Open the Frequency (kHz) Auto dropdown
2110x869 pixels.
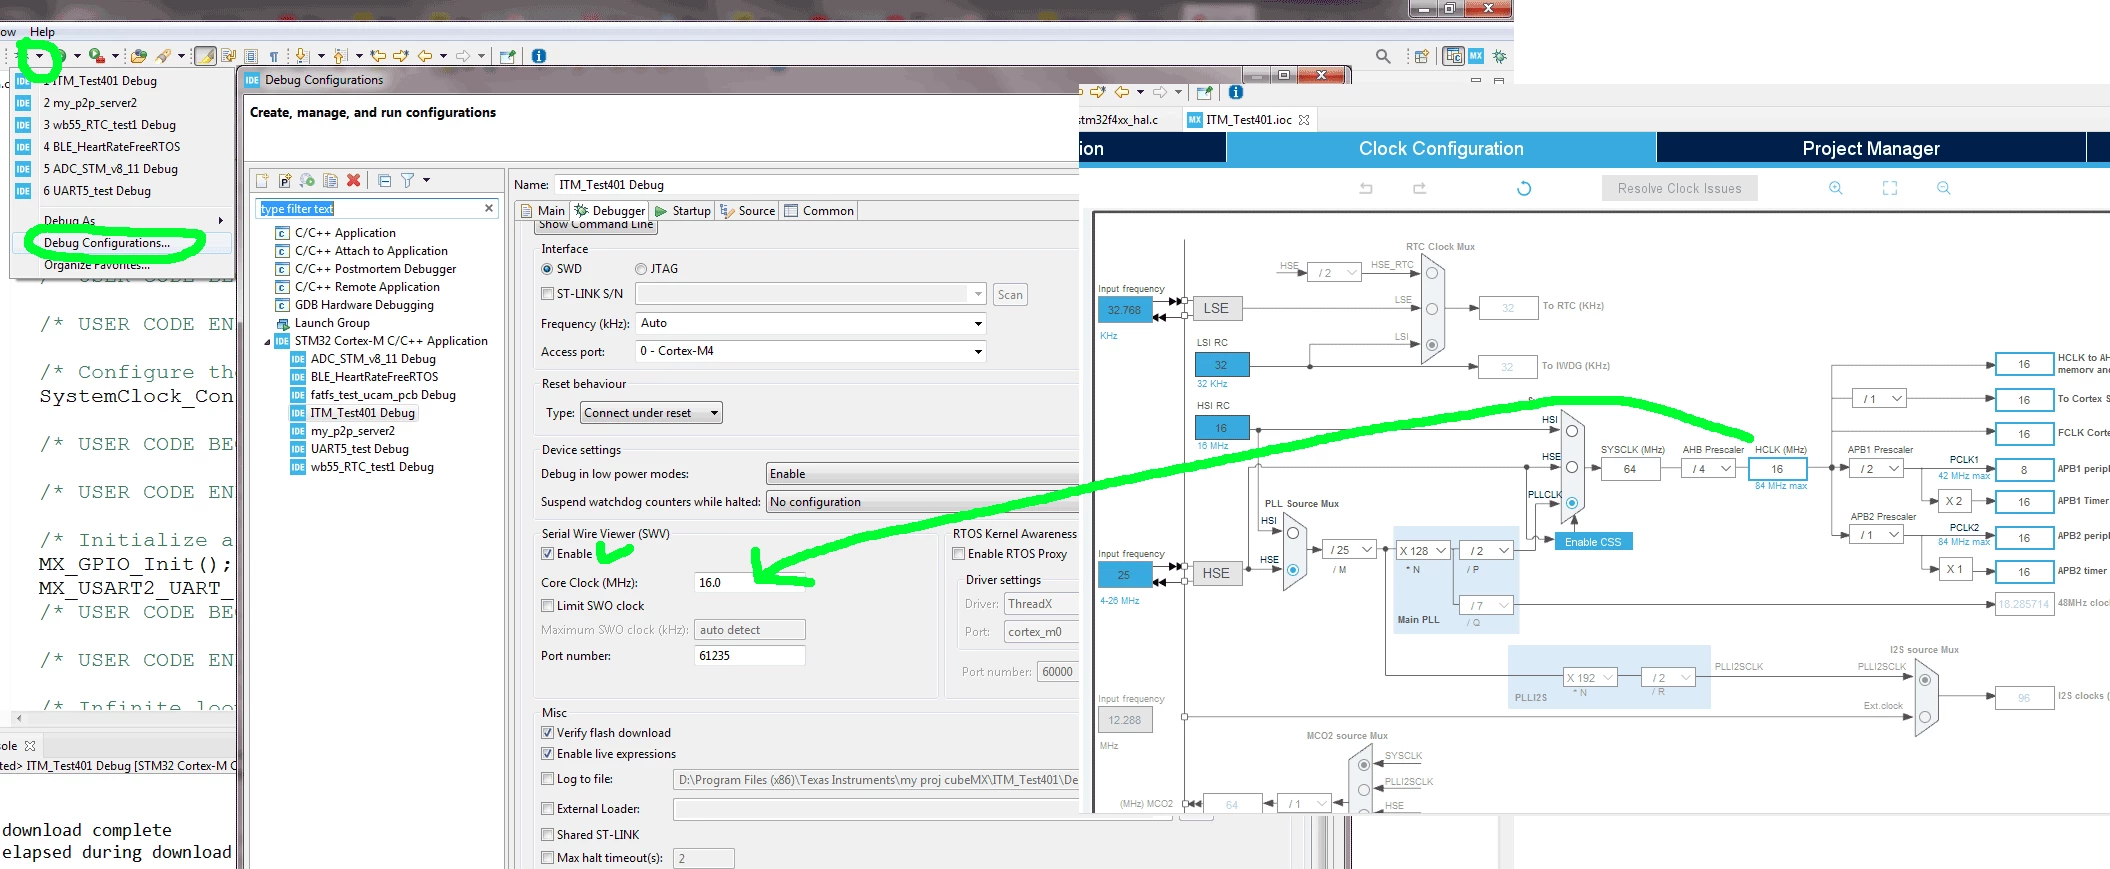point(811,323)
